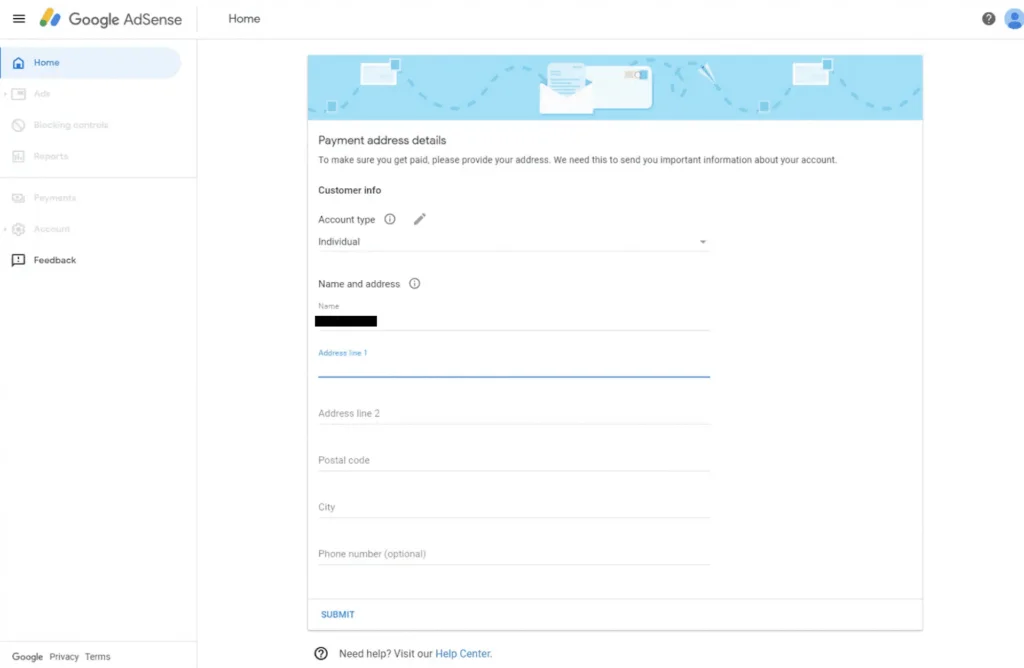Click the Payments sidebar icon
Screen dimensions: 1024x668
(18, 198)
